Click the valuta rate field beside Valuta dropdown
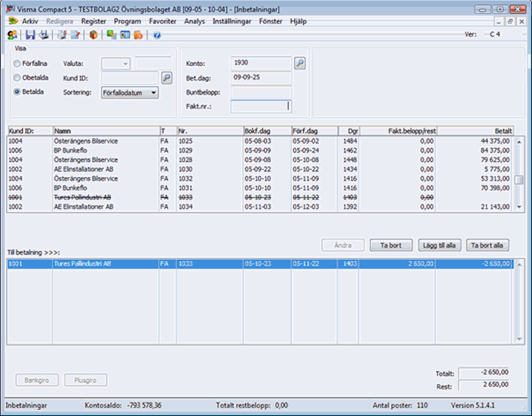Screen dimensions: 532x416 [x=153, y=63]
